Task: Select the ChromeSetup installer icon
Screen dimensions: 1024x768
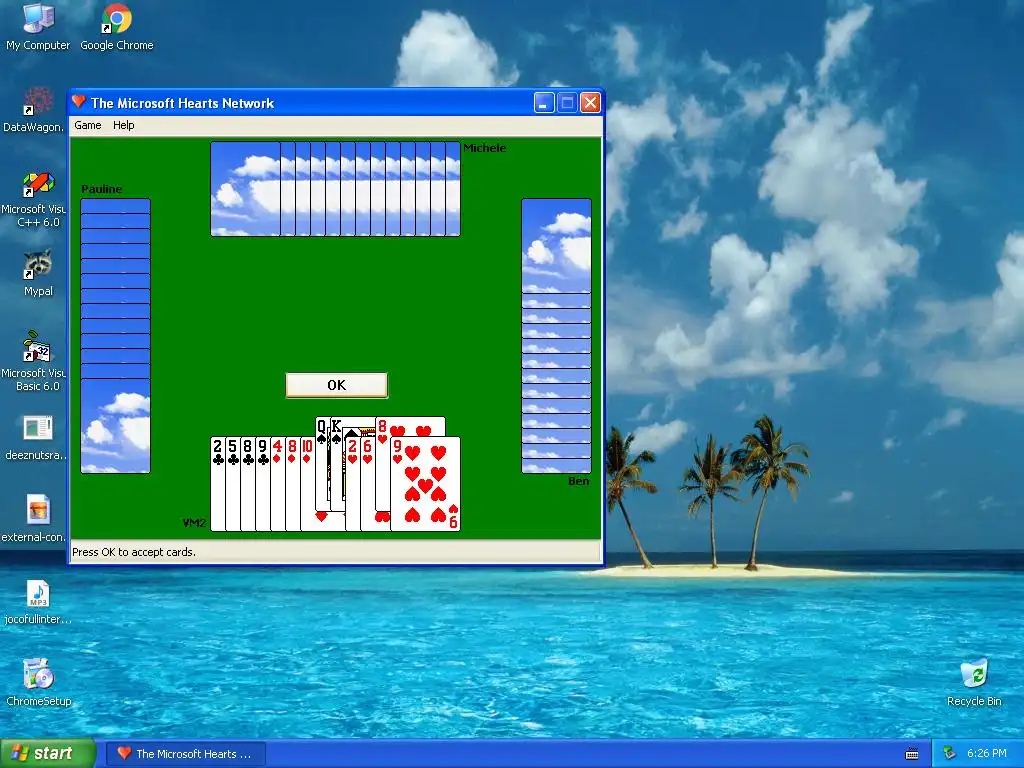Action: click(38, 683)
